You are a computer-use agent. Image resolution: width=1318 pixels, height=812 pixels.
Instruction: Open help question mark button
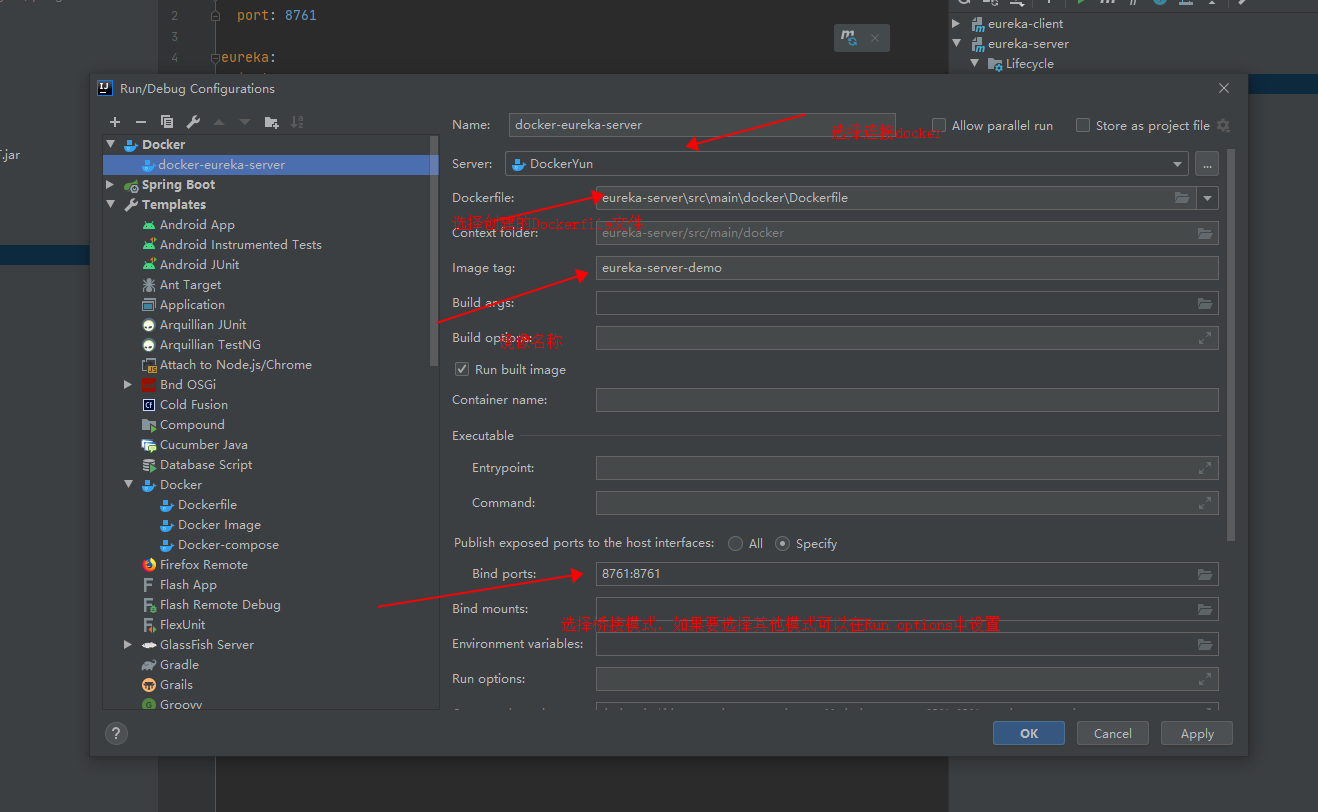pos(116,734)
